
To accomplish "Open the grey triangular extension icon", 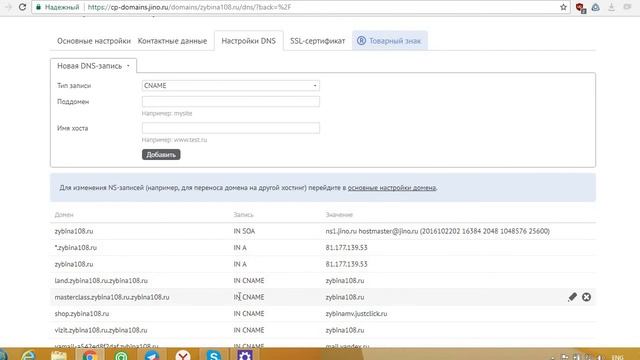I will pos(596,7).
